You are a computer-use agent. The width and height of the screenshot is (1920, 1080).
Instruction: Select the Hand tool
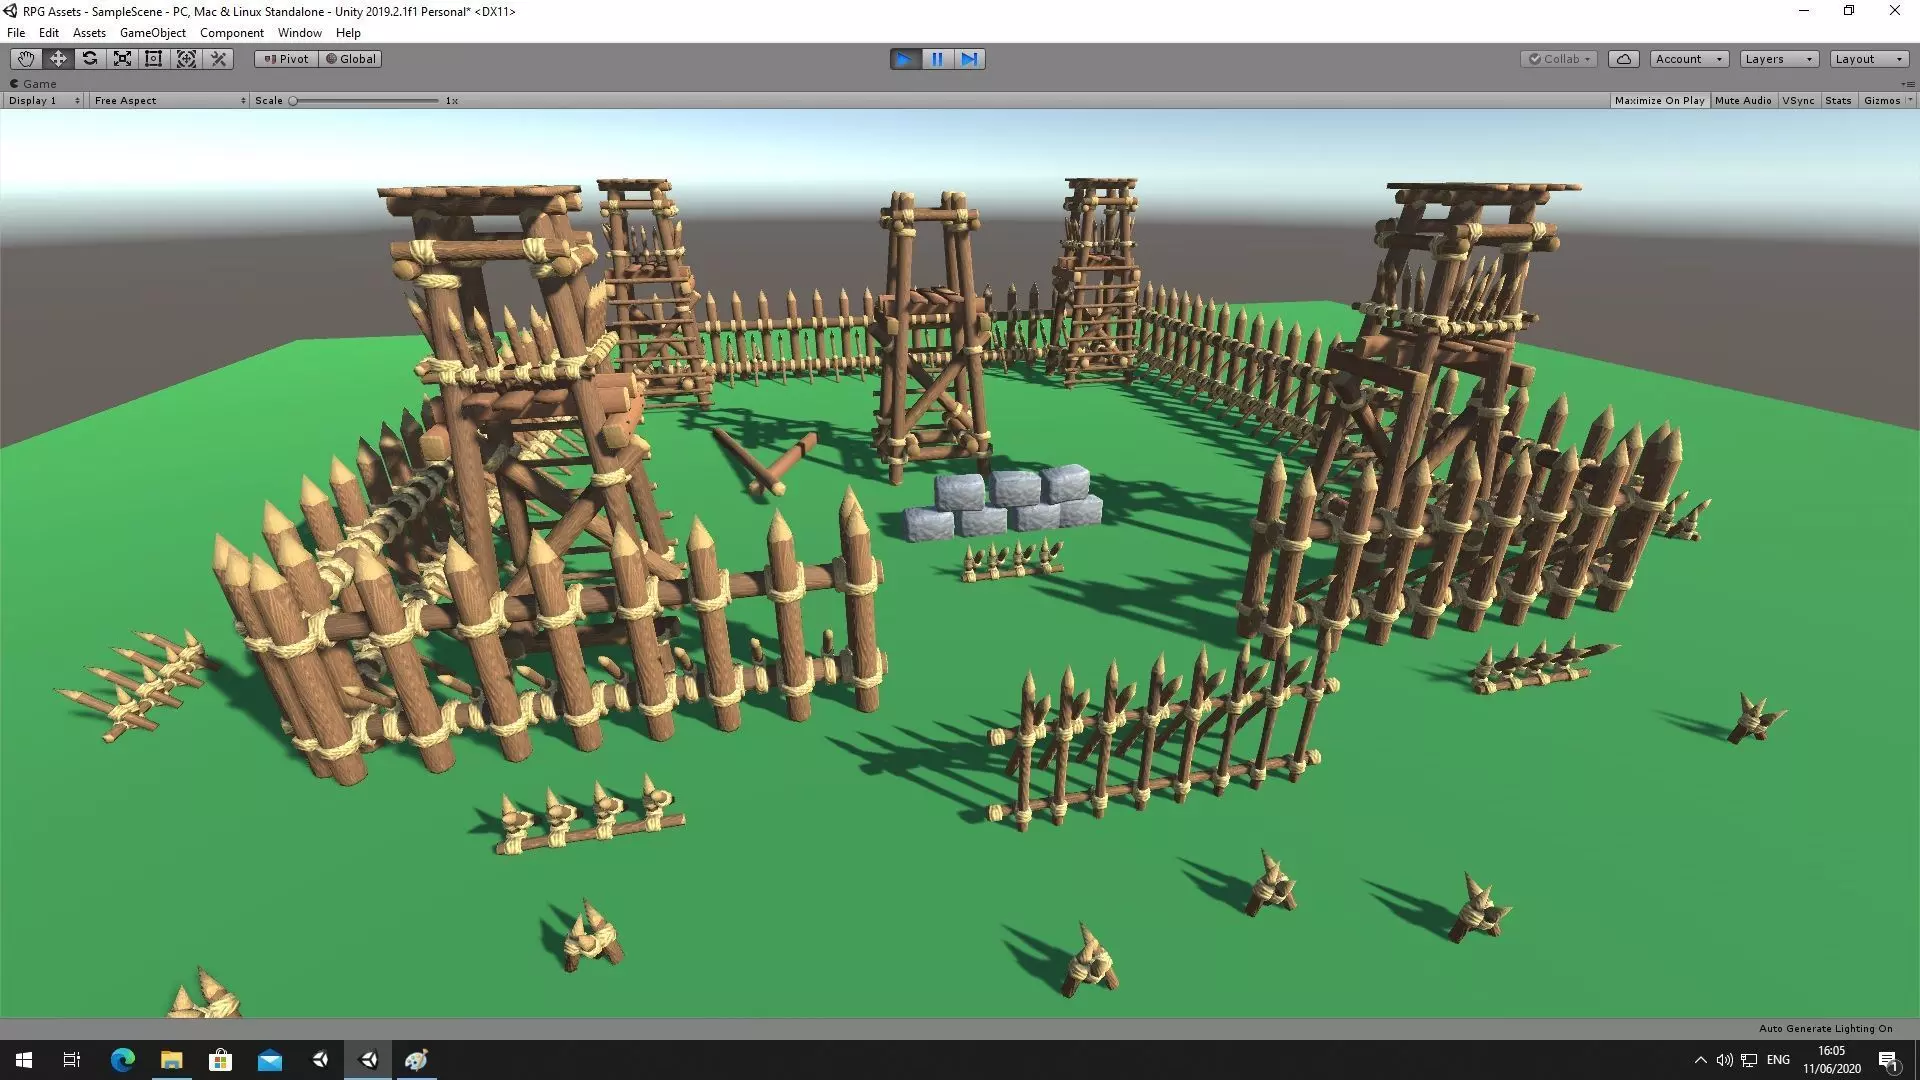pos(26,59)
